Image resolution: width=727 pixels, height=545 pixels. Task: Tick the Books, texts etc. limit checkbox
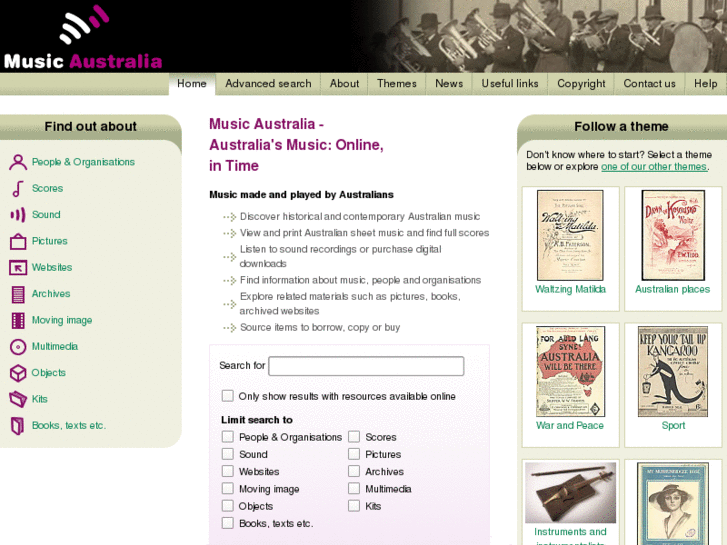point(228,523)
